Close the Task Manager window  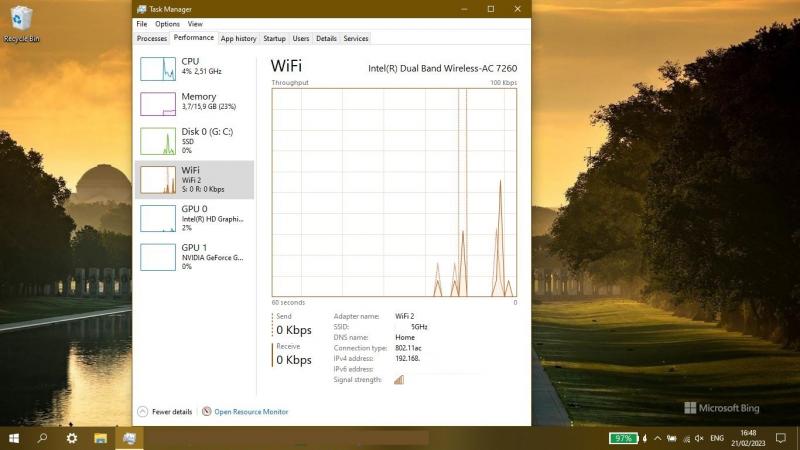[517, 9]
